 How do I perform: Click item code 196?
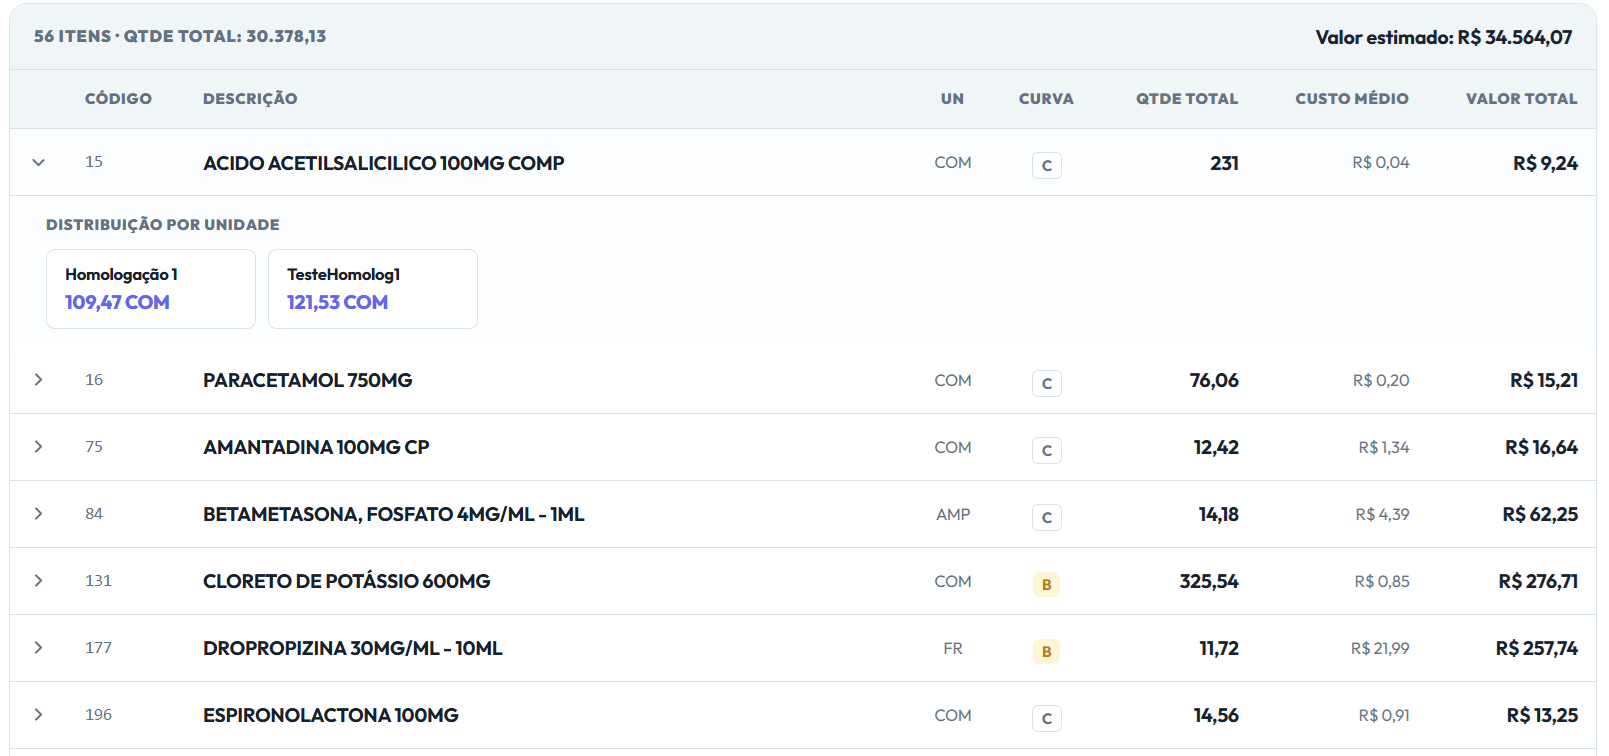tap(98, 714)
